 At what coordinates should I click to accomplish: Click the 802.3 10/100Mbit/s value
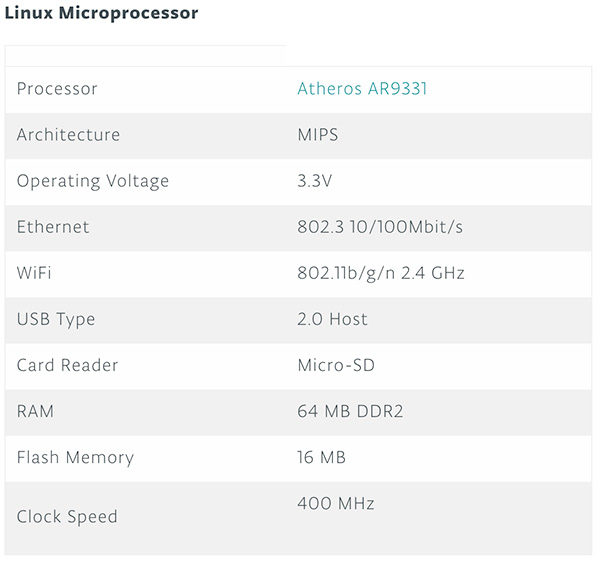pyautogui.click(x=380, y=227)
